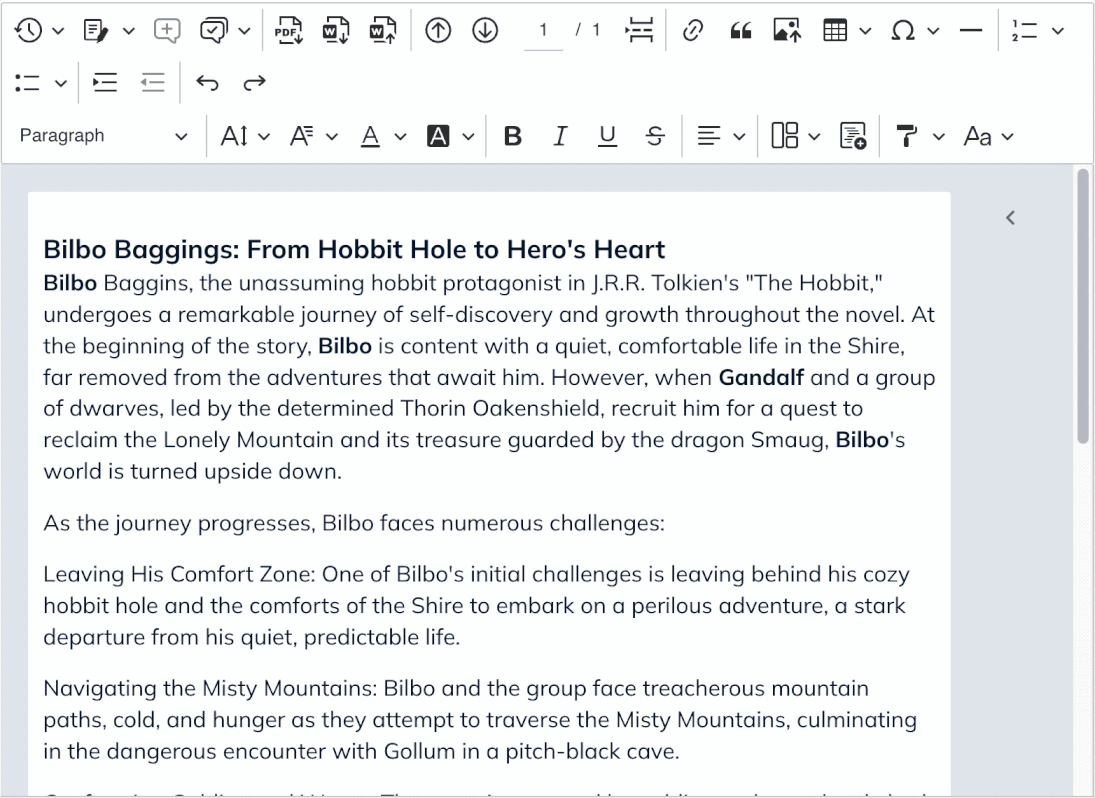Expand the text alignment options

tap(720, 136)
